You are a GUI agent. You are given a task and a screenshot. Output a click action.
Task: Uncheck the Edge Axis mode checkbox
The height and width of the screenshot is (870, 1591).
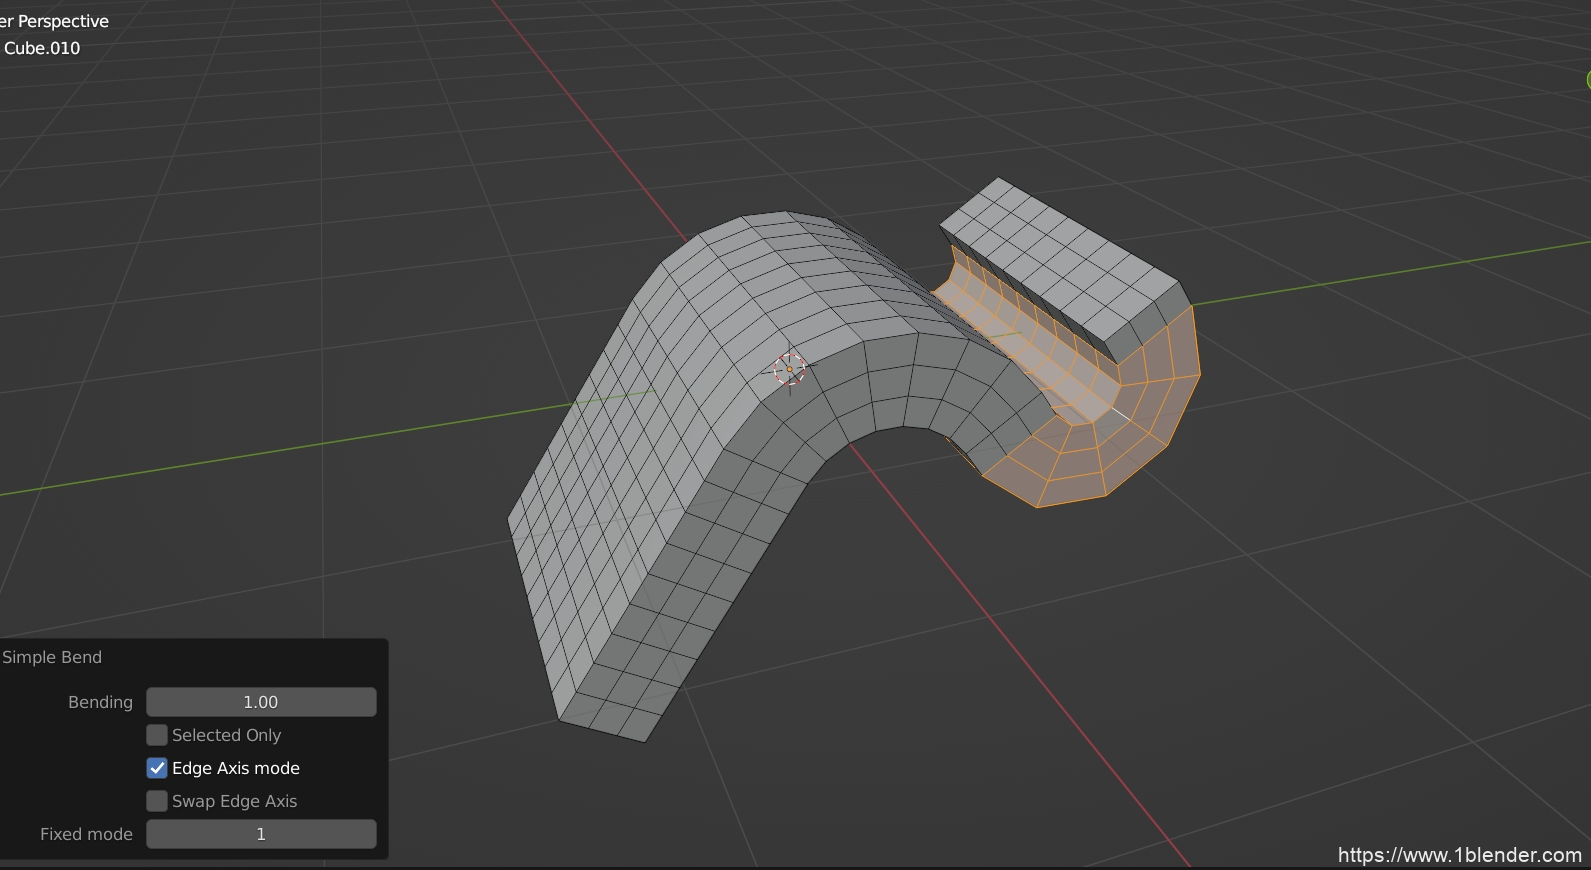(157, 768)
